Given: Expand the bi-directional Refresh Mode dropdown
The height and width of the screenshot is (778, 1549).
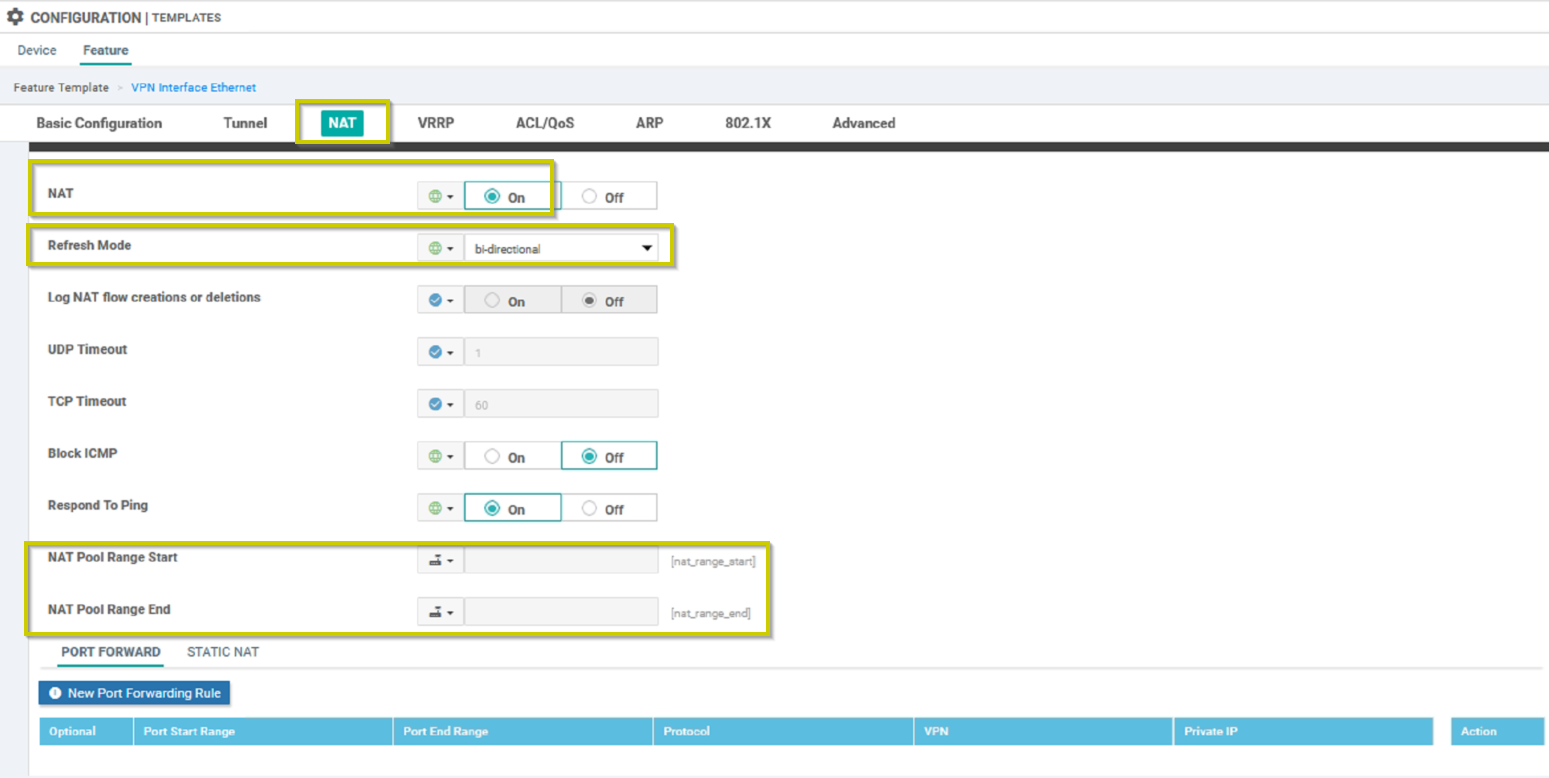Looking at the screenshot, I should [561, 248].
